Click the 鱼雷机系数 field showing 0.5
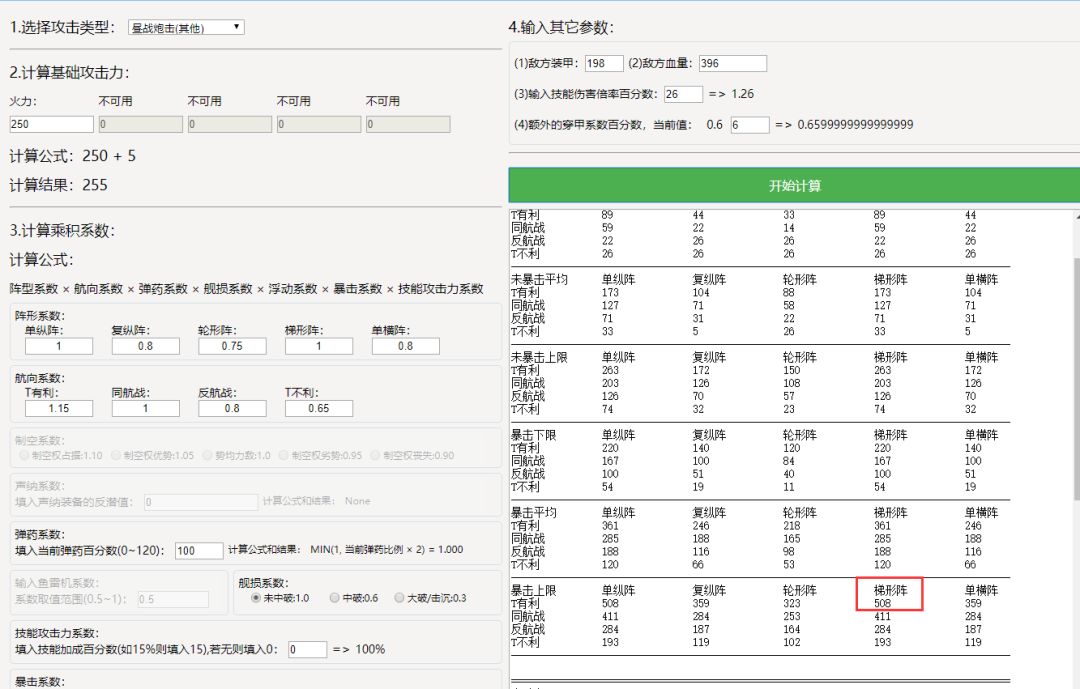This screenshot has height=689, width=1080. (x=173, y=599)
